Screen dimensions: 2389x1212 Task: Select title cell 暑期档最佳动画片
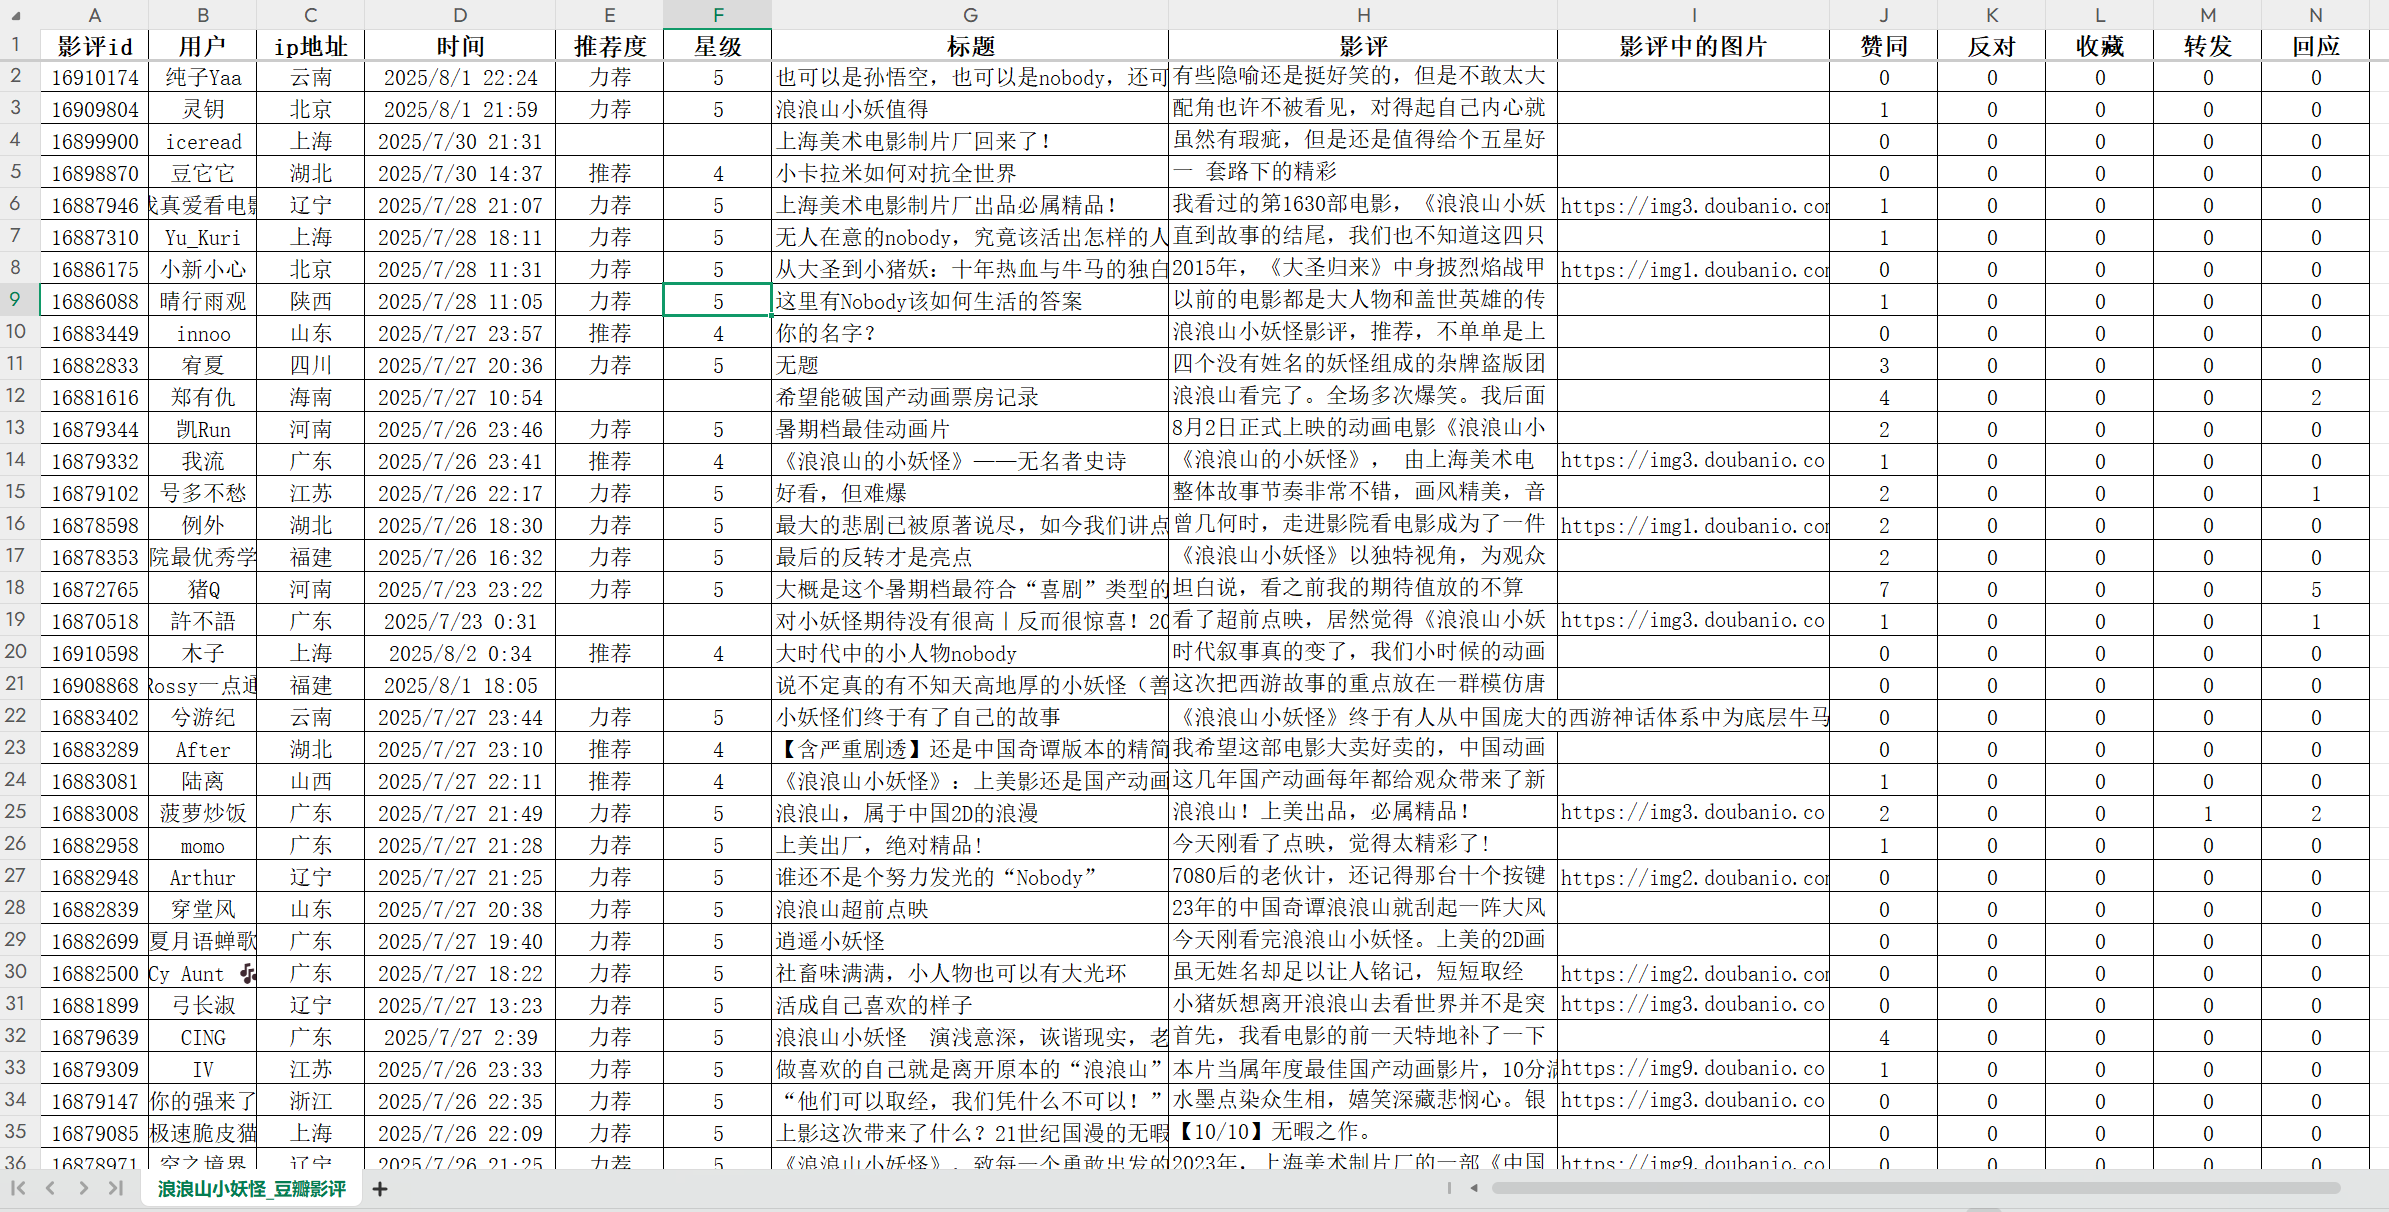tap(970, 429)
